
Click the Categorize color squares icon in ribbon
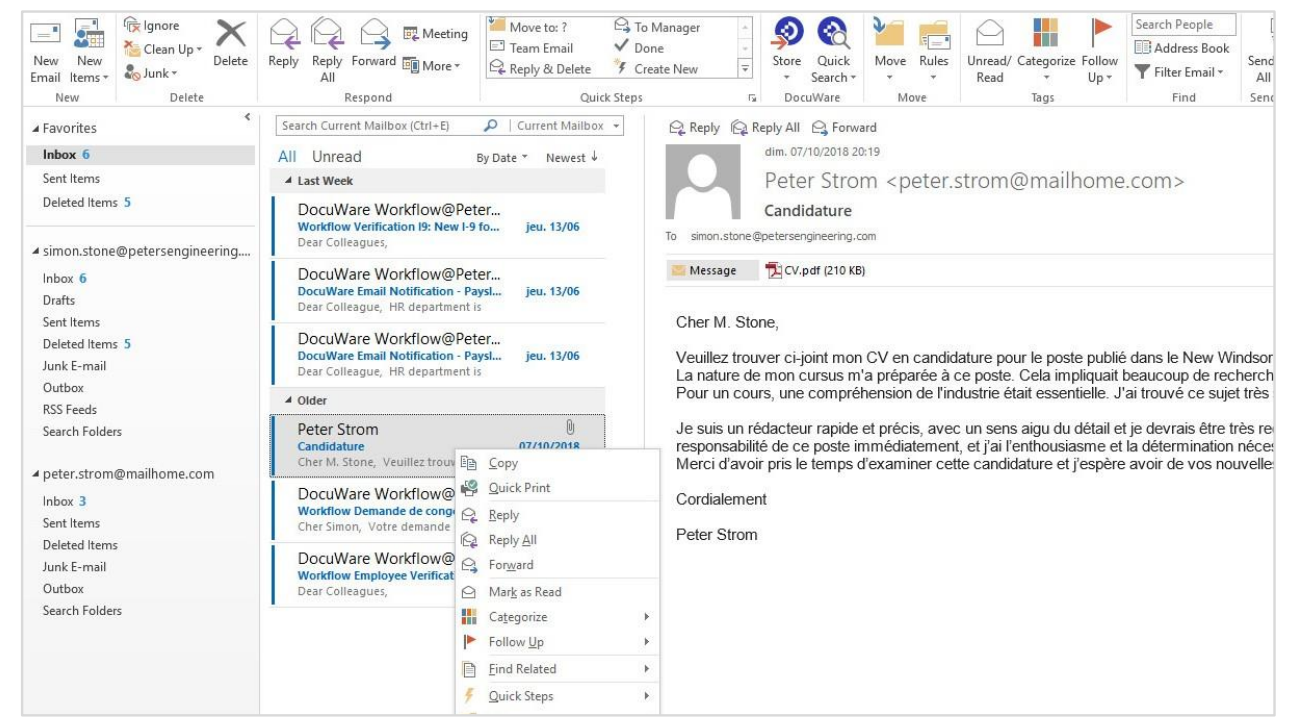pos(1047,34)
